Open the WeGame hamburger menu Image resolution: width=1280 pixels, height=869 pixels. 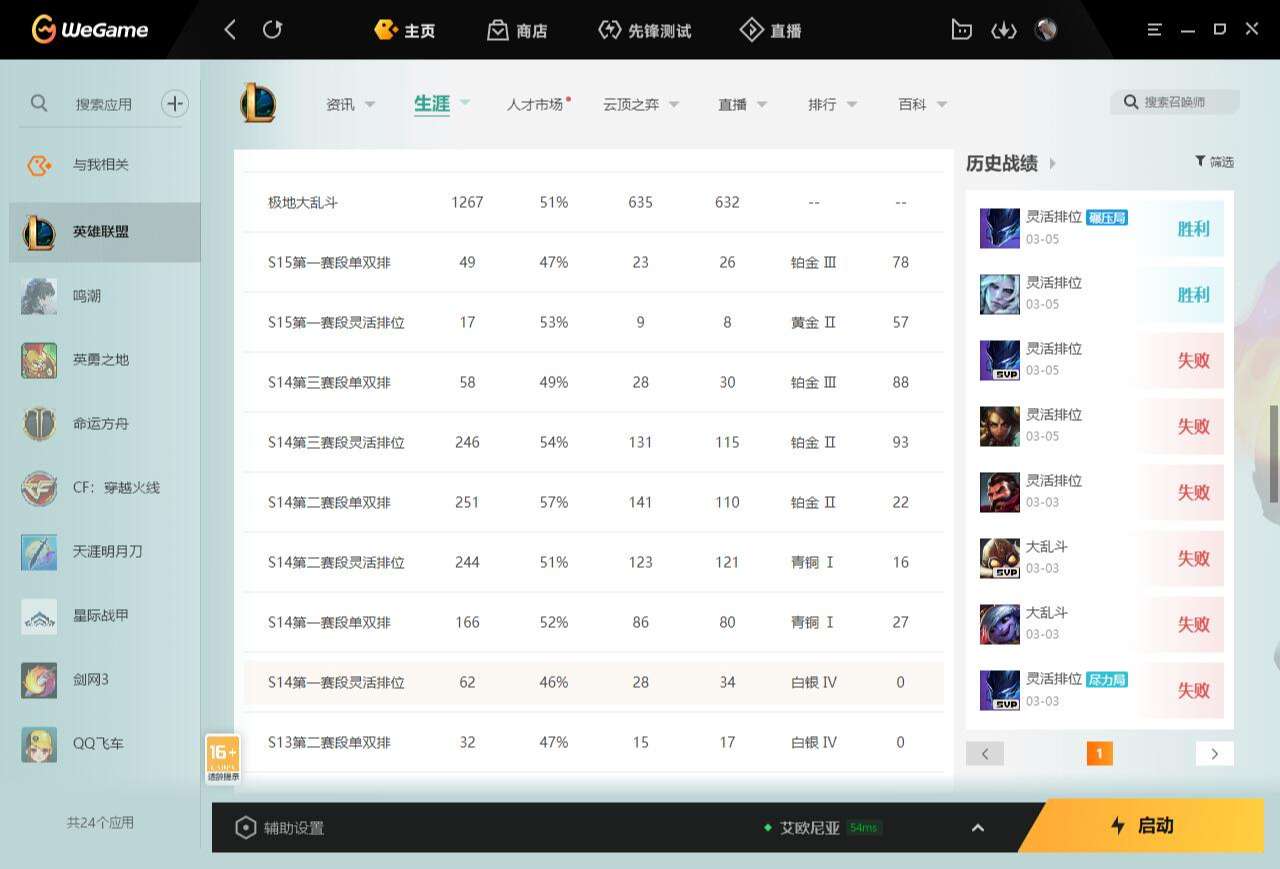[x=1154, y=30]
